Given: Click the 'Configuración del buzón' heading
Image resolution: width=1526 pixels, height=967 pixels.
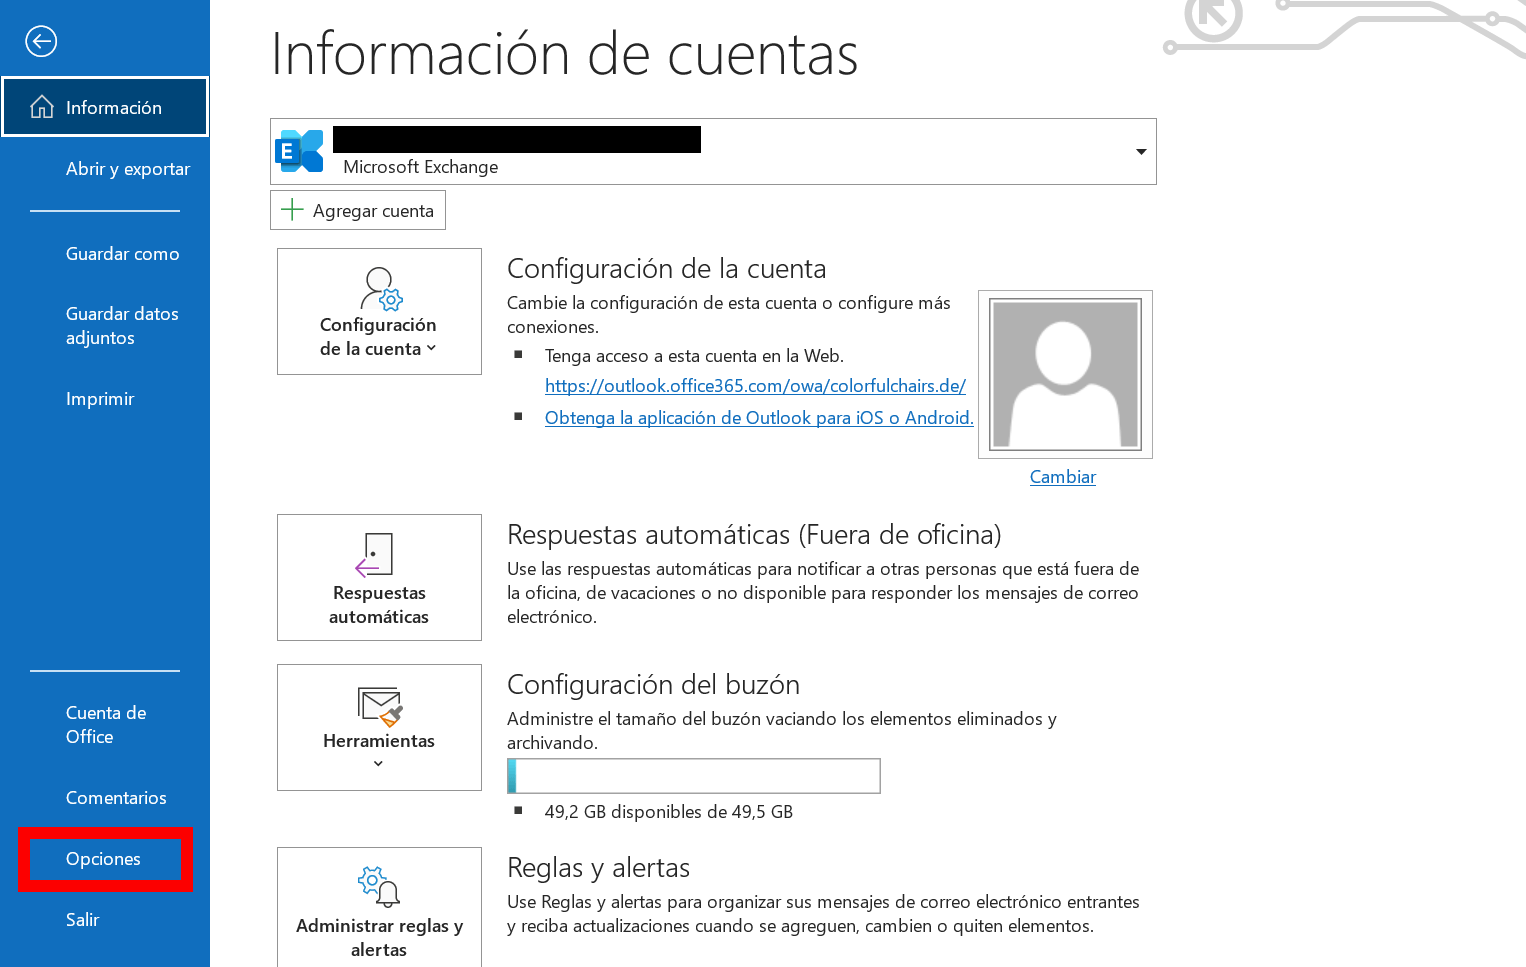Looking at the screenshot, I should click(653, 685).
